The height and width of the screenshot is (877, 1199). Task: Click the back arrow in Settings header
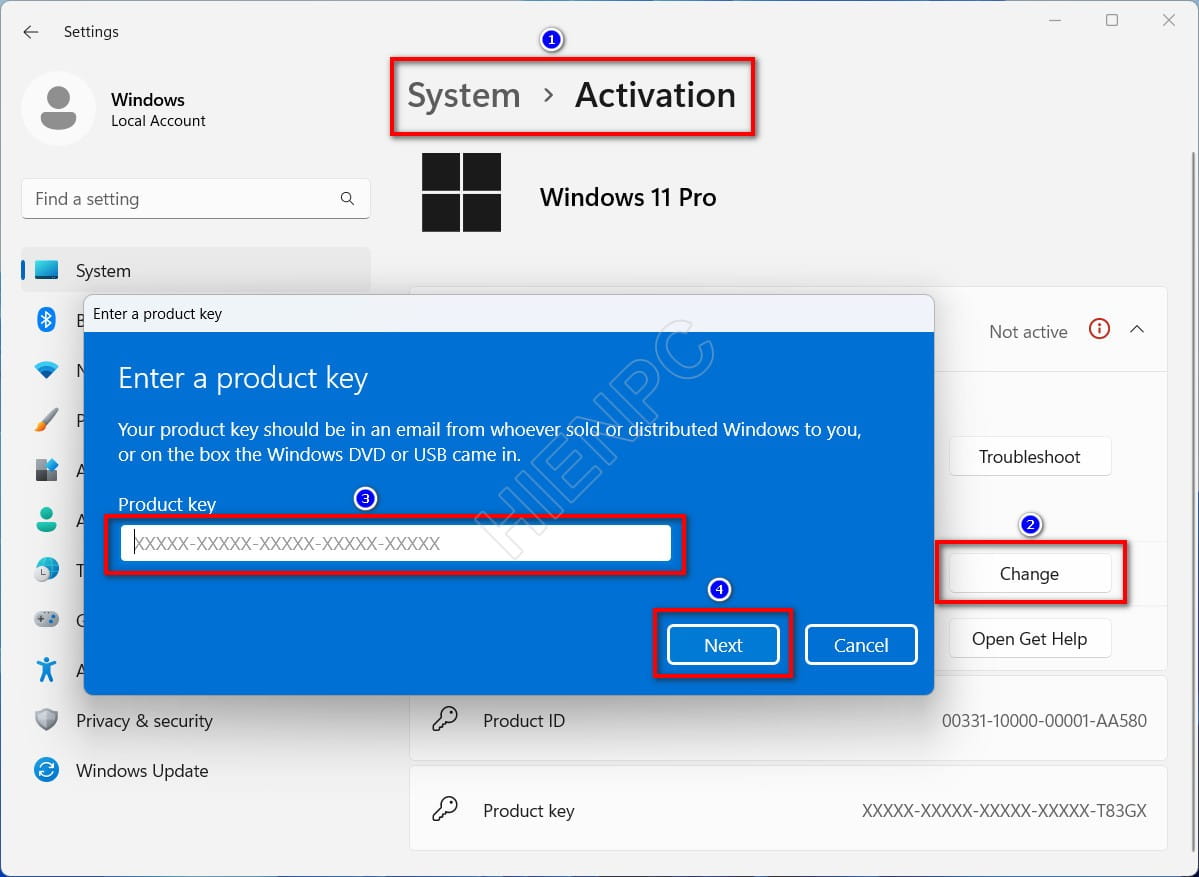coord(31,31)
